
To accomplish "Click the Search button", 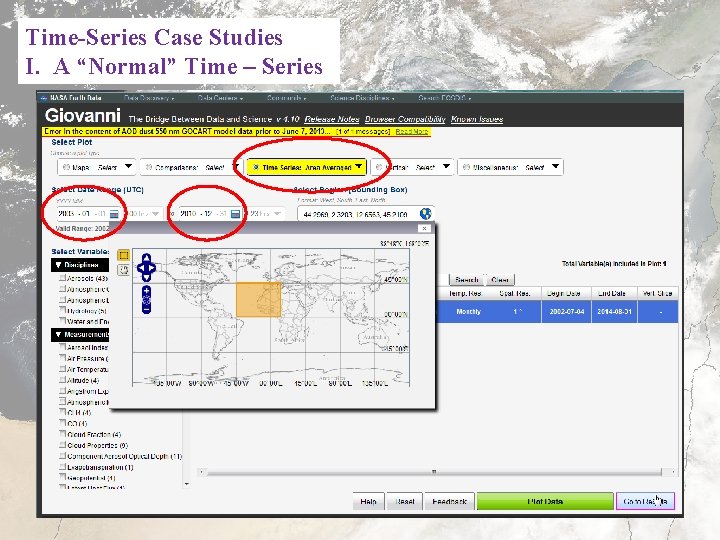I will pyautogui.click(x=467, y=280).
